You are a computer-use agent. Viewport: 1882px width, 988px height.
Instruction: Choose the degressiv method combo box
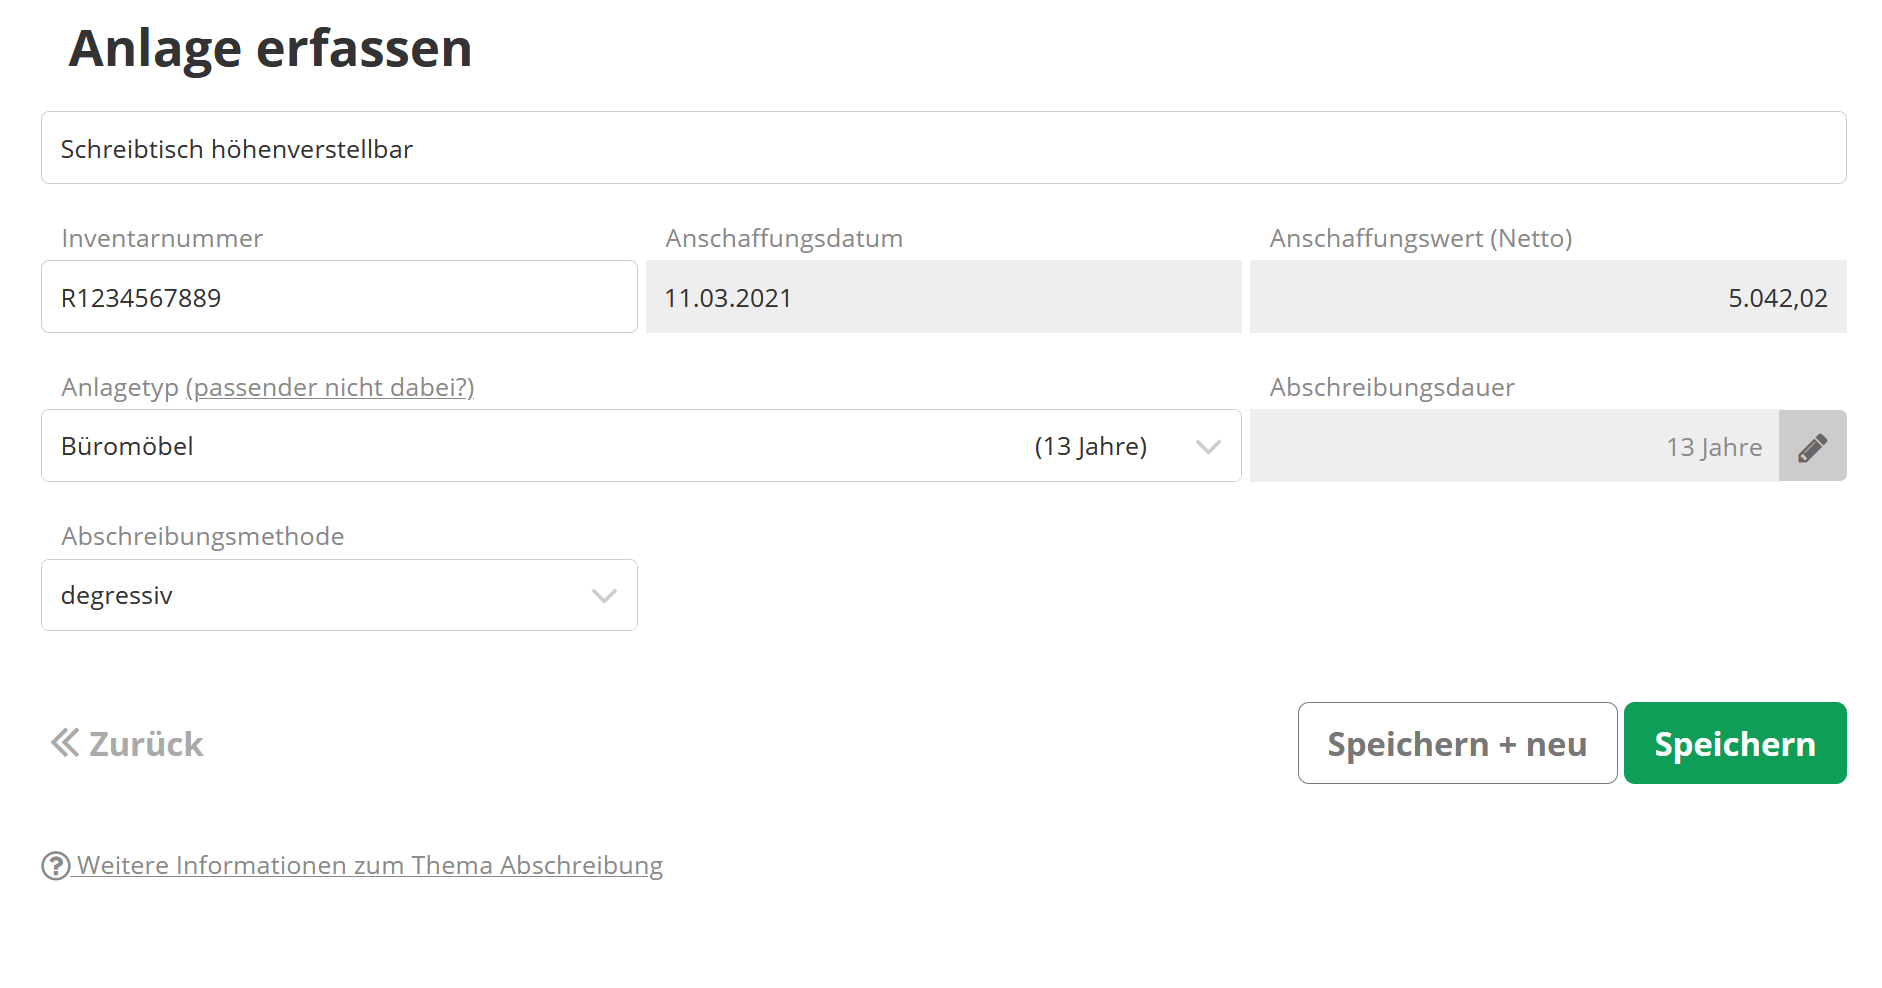[320, 596]
